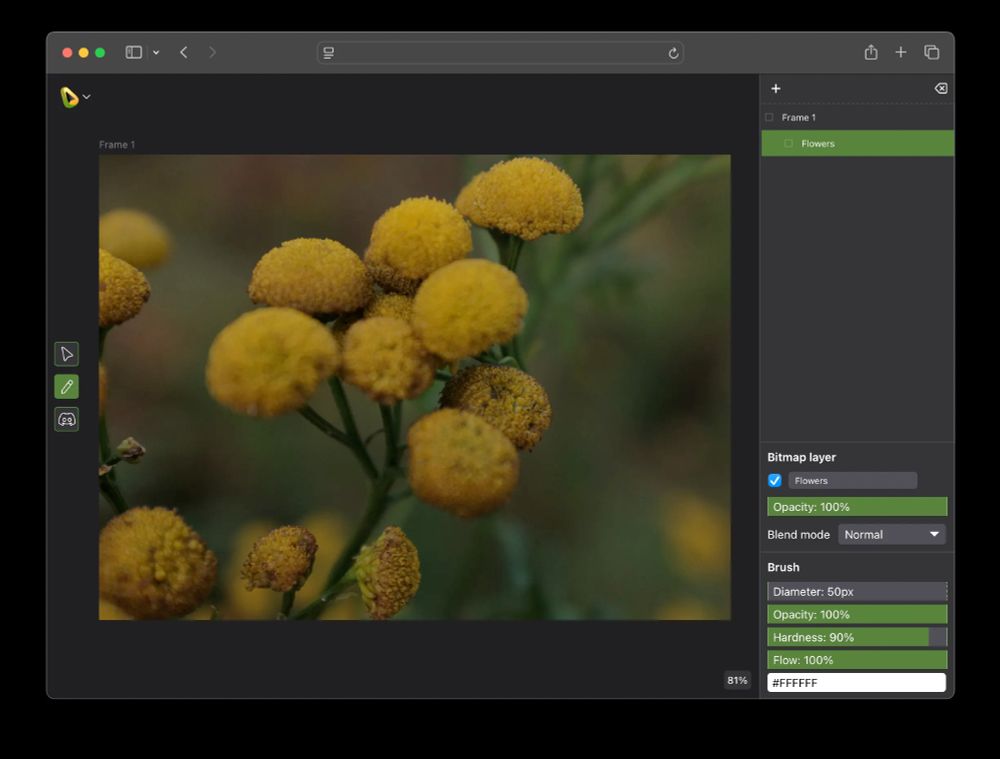Open the Discord community link icon
1000x759 pixels.
tap(66, 419)
